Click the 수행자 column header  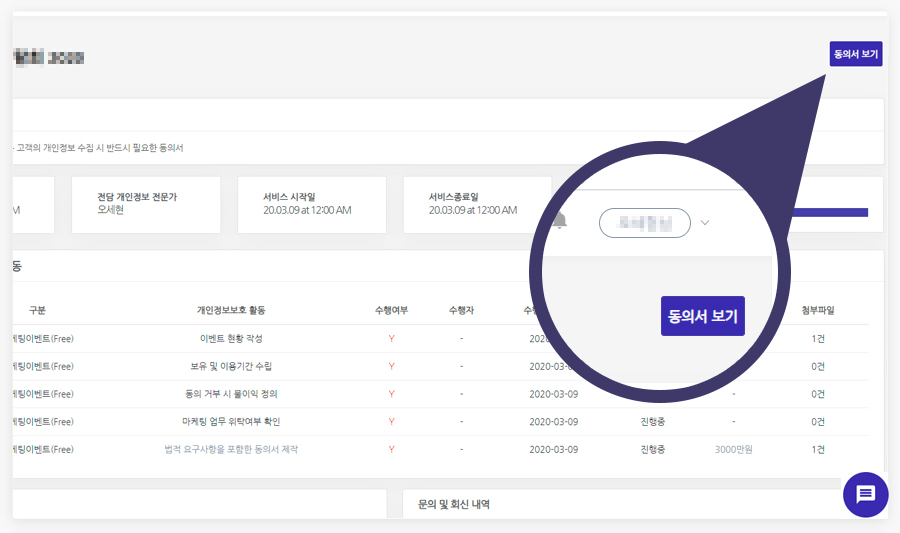coord(461,310)
